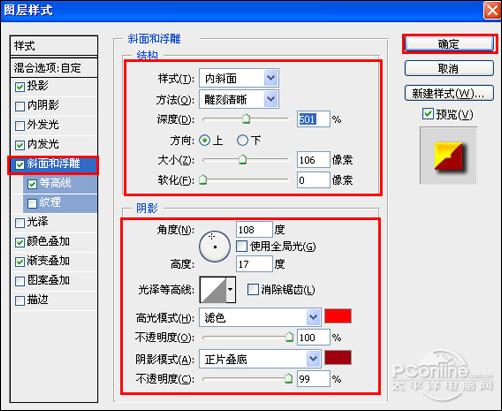Enable 使用全局光 checkbox
The width and height of the screenshot is (502, 411).
coord(242,246)
